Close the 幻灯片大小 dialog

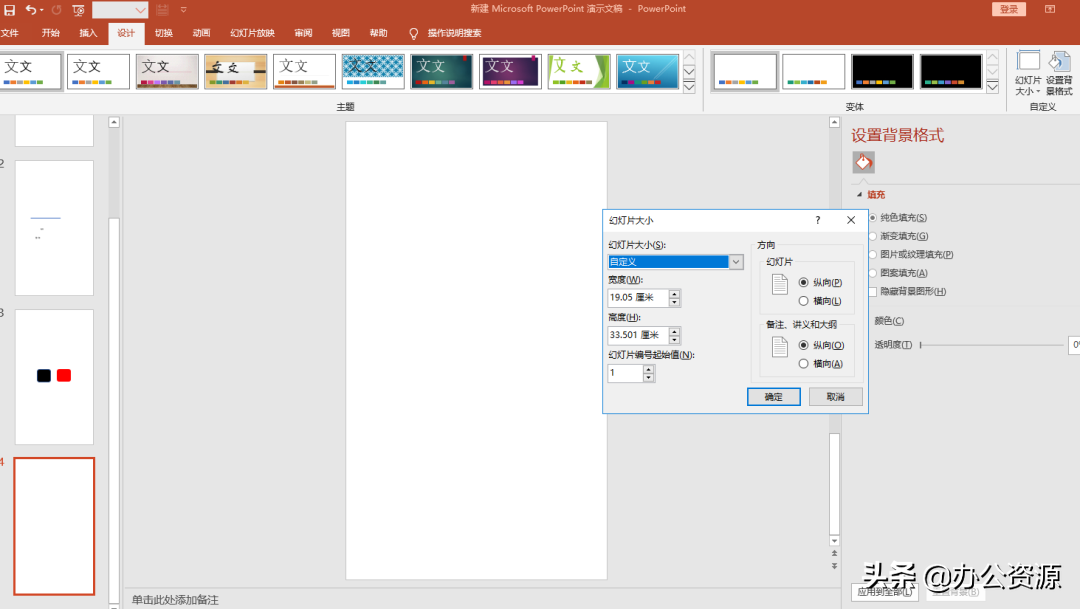pos(851,220)
